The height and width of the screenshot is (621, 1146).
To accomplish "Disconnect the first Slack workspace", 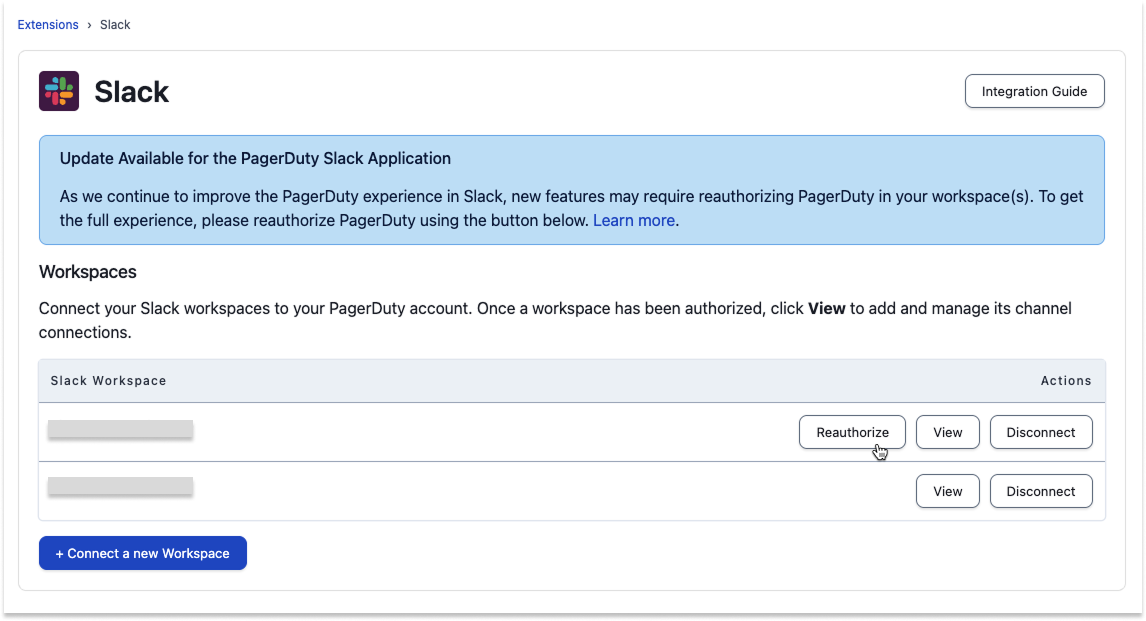I will [x=1041, y=433].
